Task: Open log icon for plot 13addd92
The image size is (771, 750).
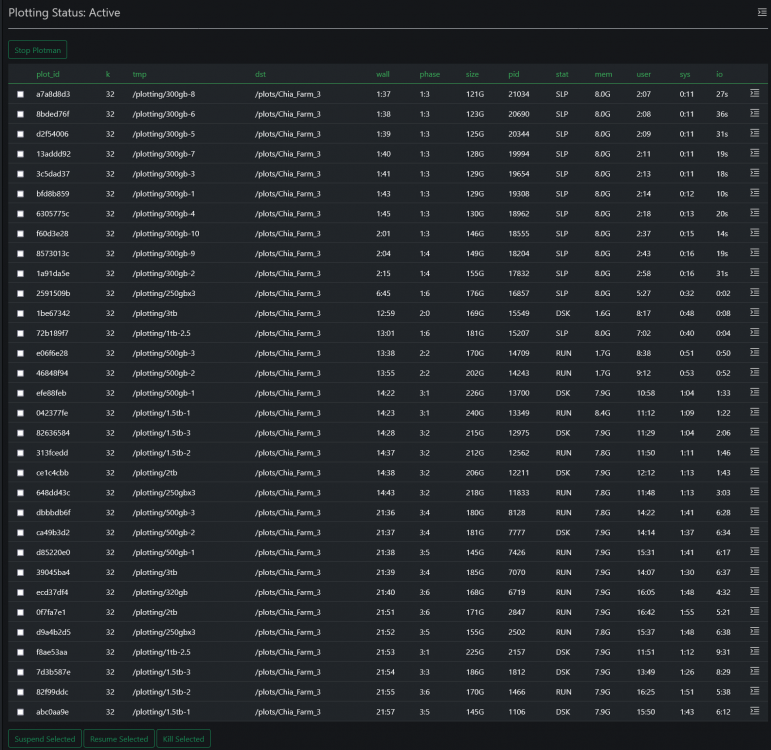Action: (x=754, y=153)
